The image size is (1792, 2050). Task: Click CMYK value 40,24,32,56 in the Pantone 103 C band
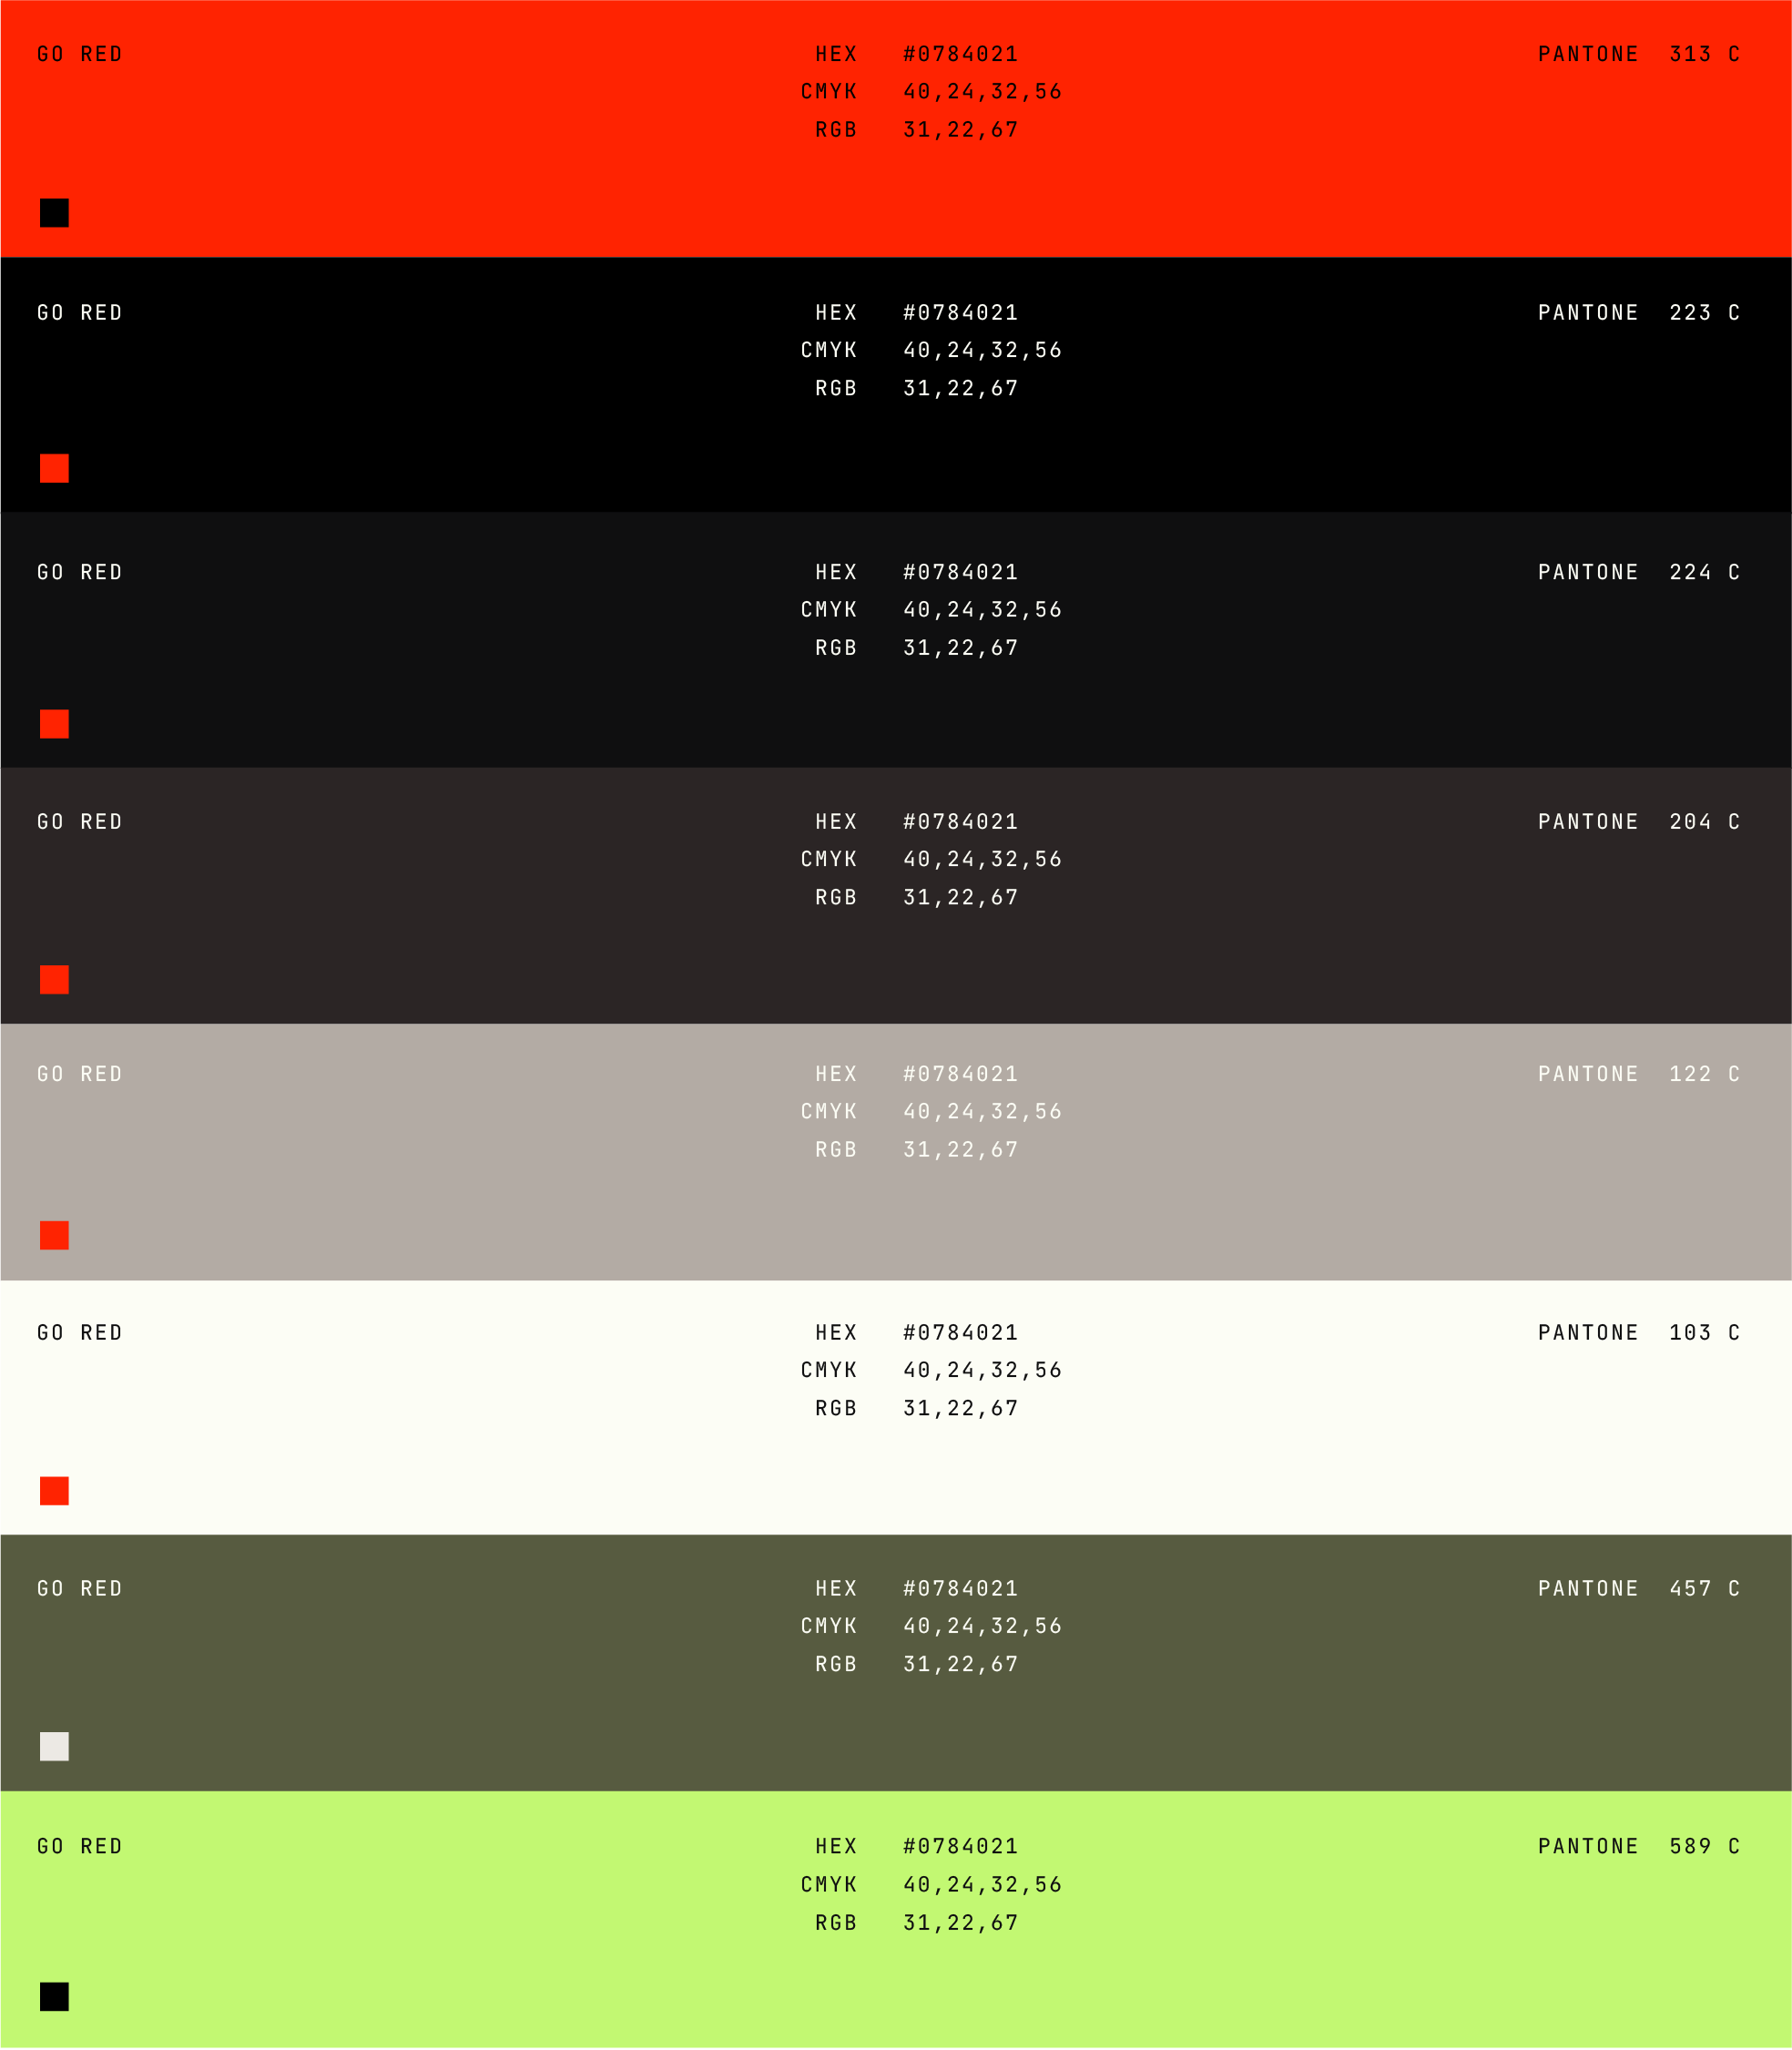(982, 1371)
